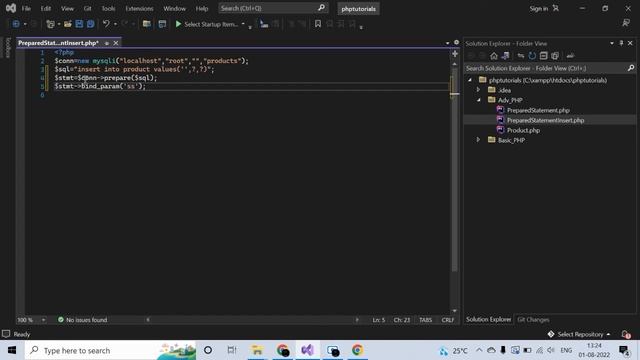
Task: Click the window layout icon before Start
Action: (x=162, y=24)
